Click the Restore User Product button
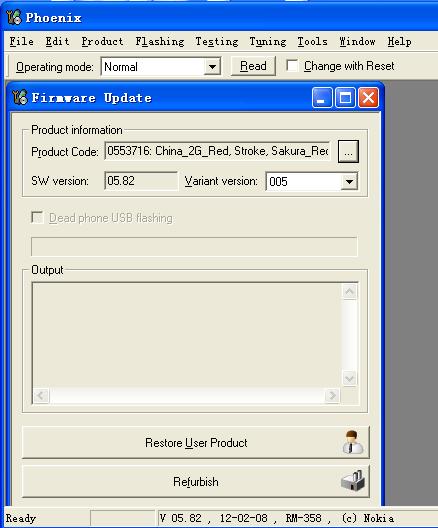 tap(196, 442)
